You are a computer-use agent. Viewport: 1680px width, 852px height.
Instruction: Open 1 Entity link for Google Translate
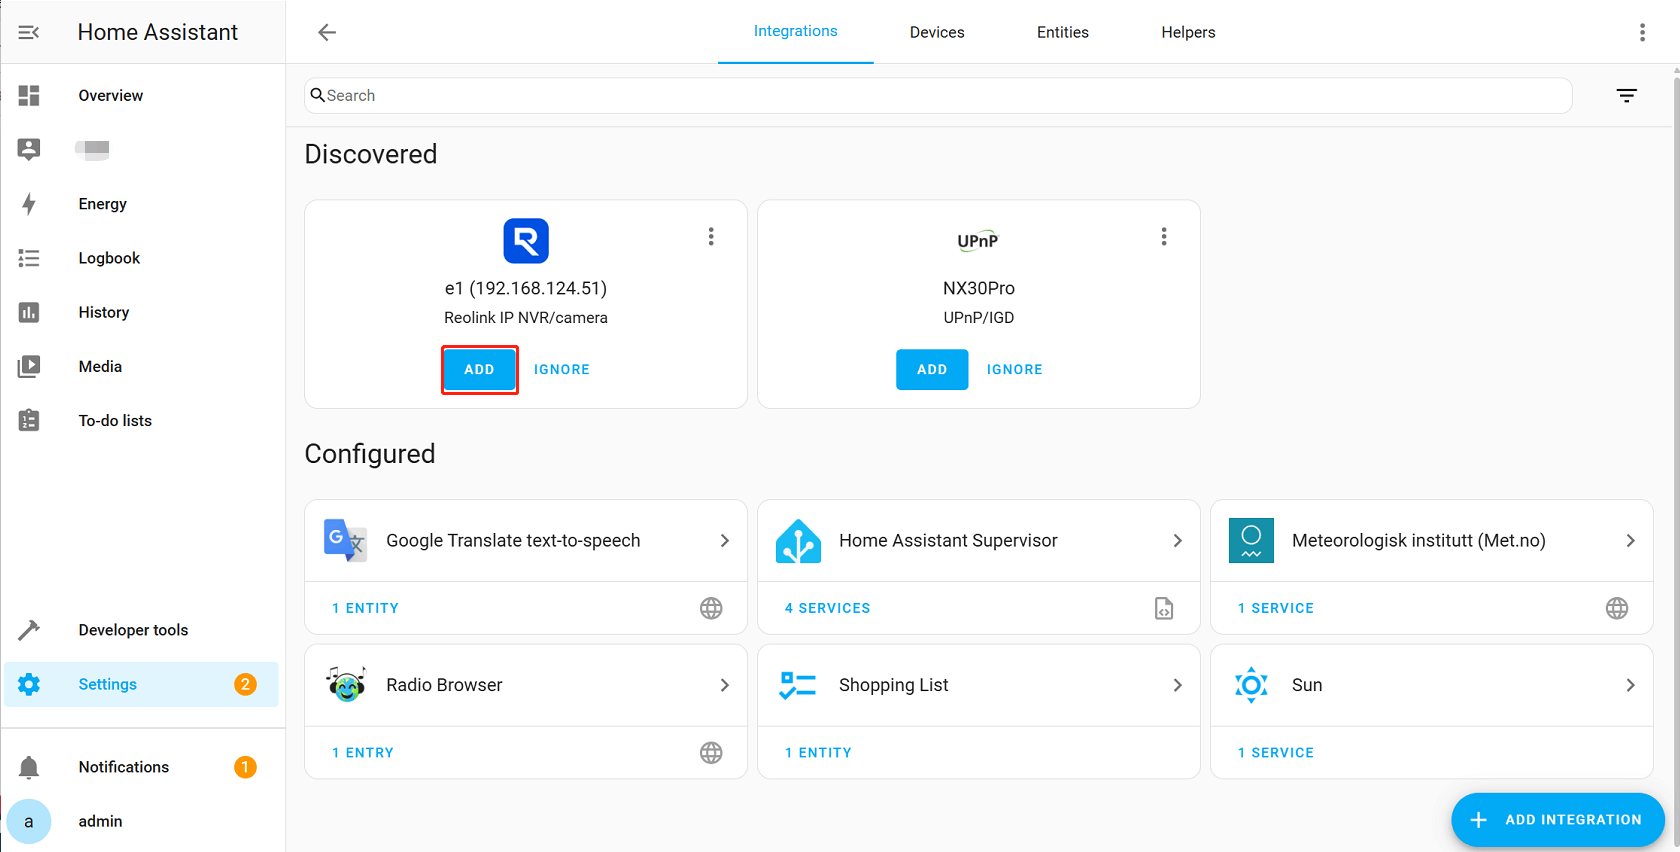[x=366, y=608]
